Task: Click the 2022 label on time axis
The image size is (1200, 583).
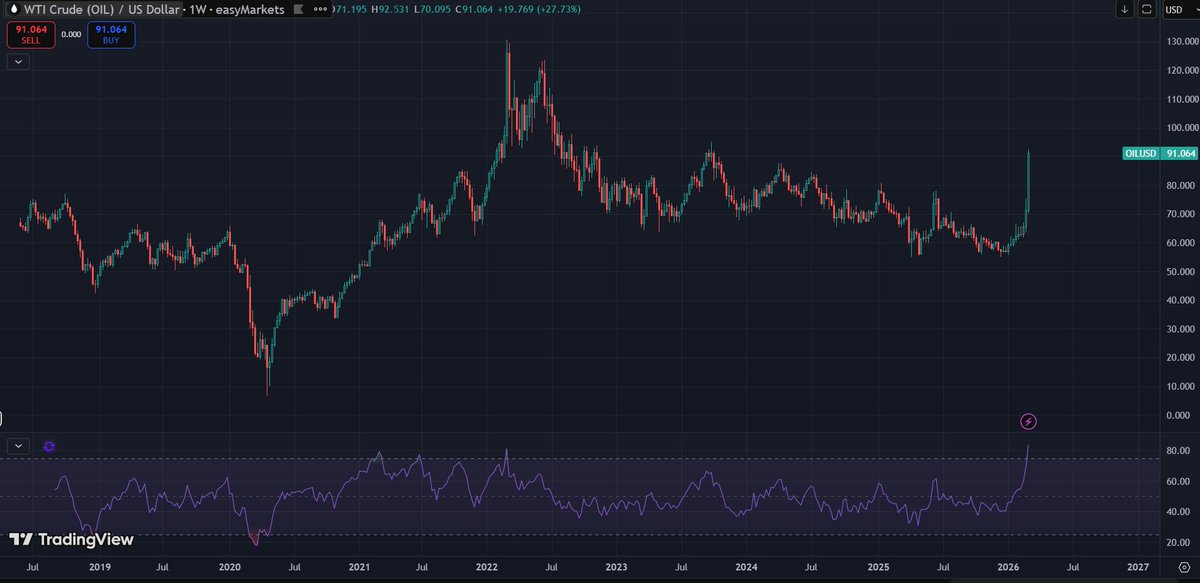Action: point(488,566)
